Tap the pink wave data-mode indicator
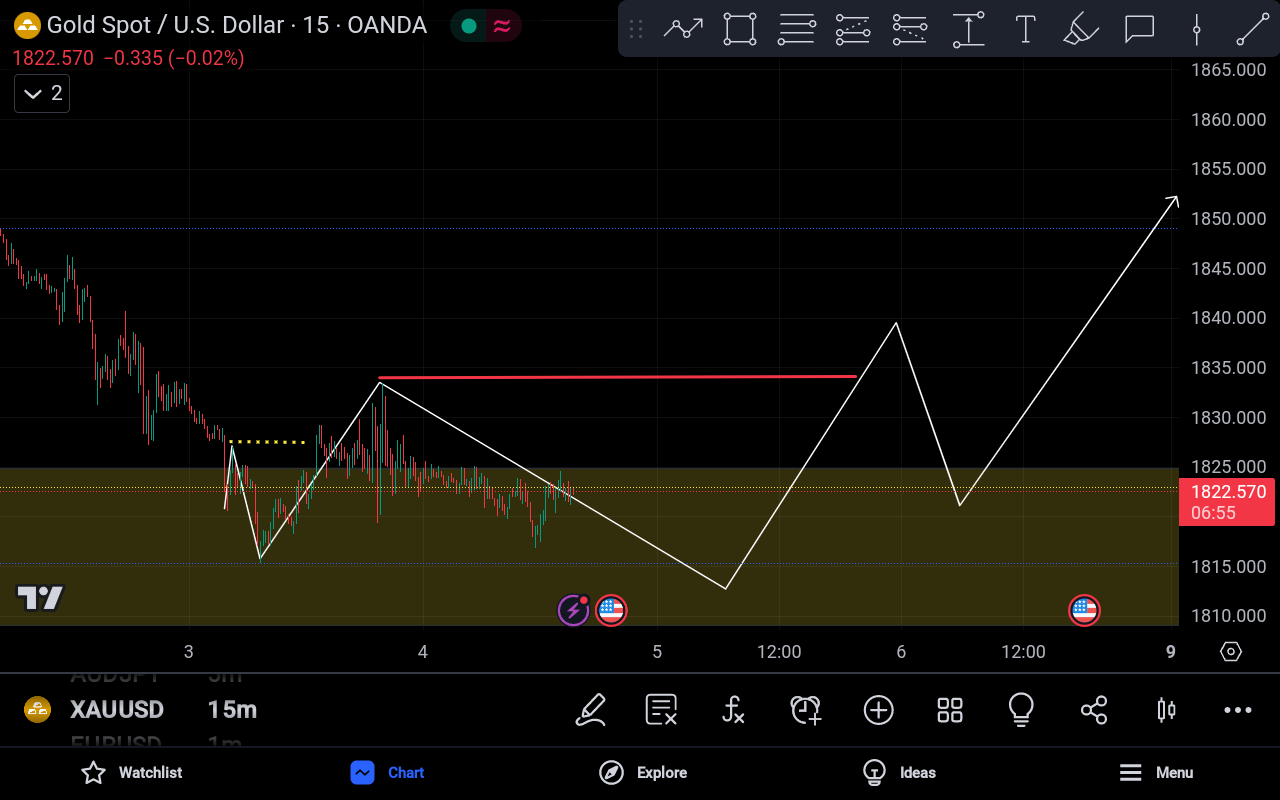This screenshot has width=1280, height=800. coord(501,26)
